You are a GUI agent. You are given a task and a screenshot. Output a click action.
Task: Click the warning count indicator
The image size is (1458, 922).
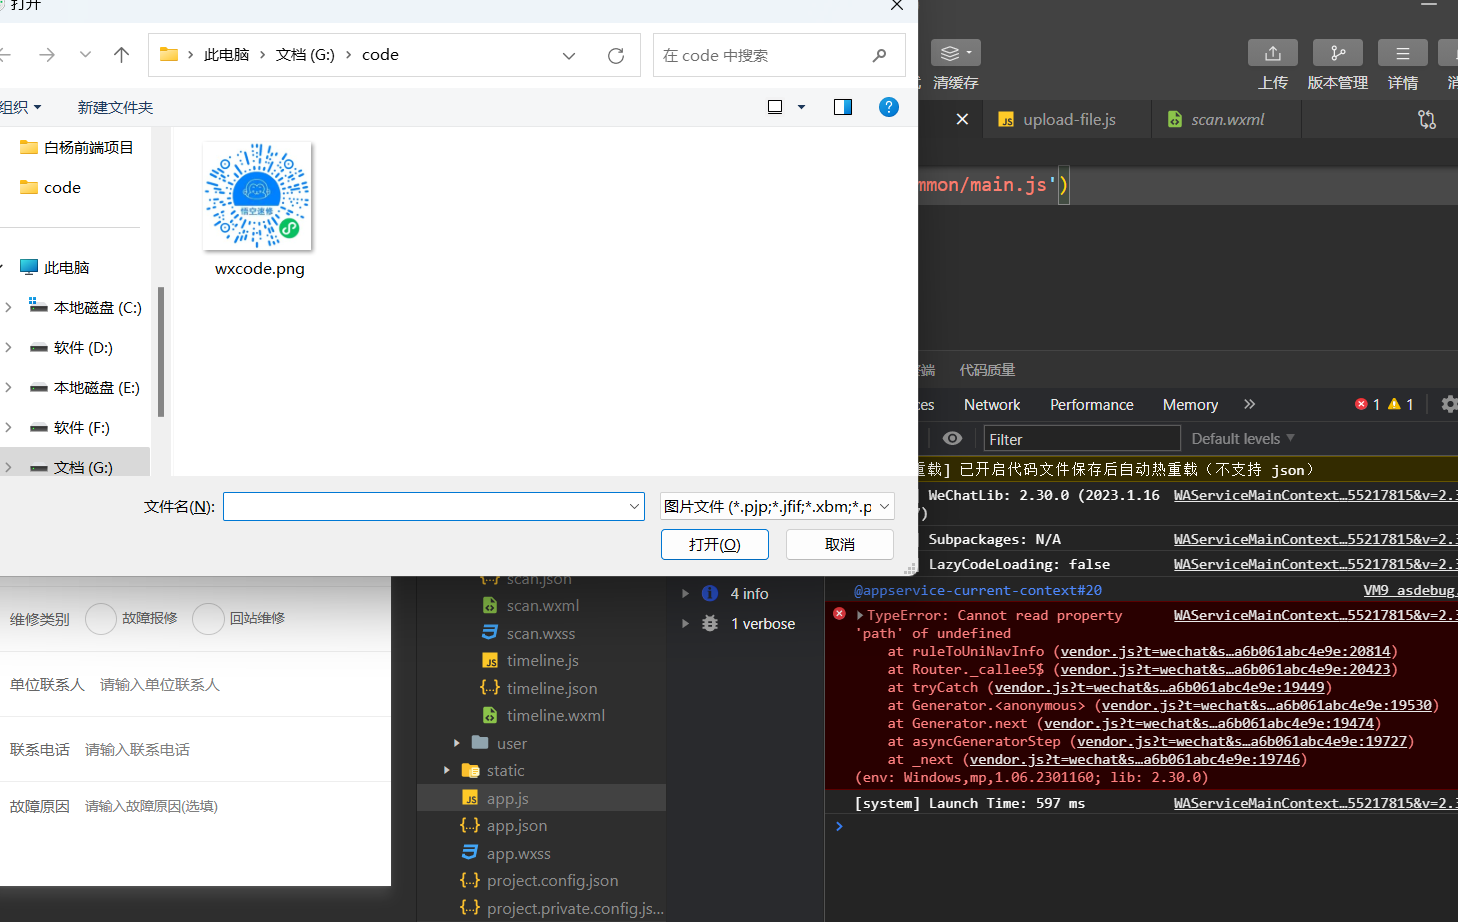point(1401,404)
